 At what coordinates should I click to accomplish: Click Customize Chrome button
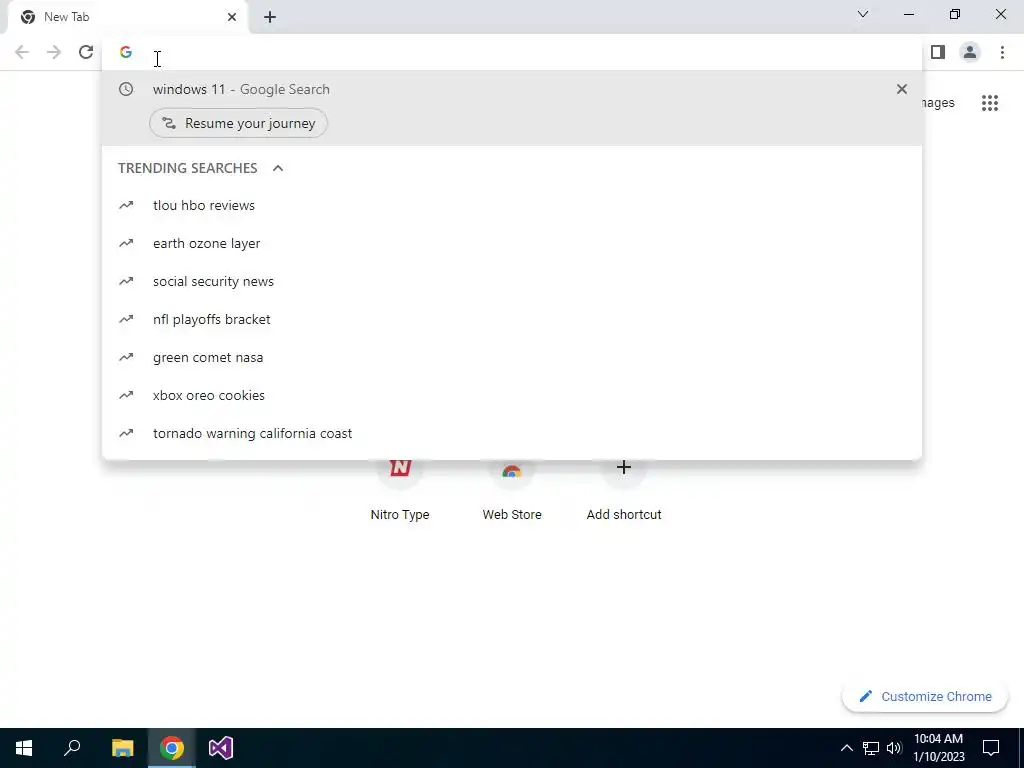[x=925, y=696]
